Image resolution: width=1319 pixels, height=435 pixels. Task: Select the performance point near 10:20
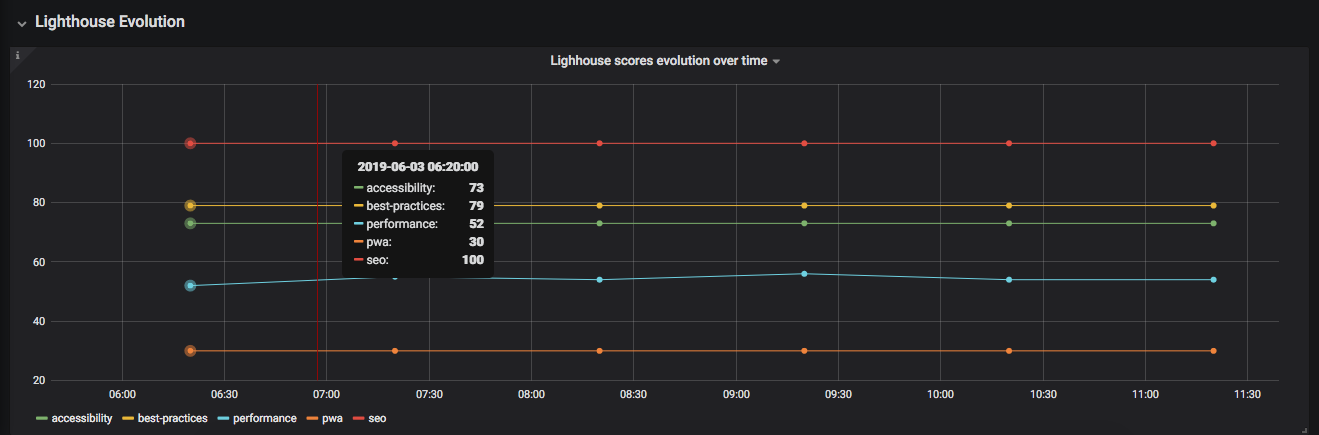(1009, 279)
